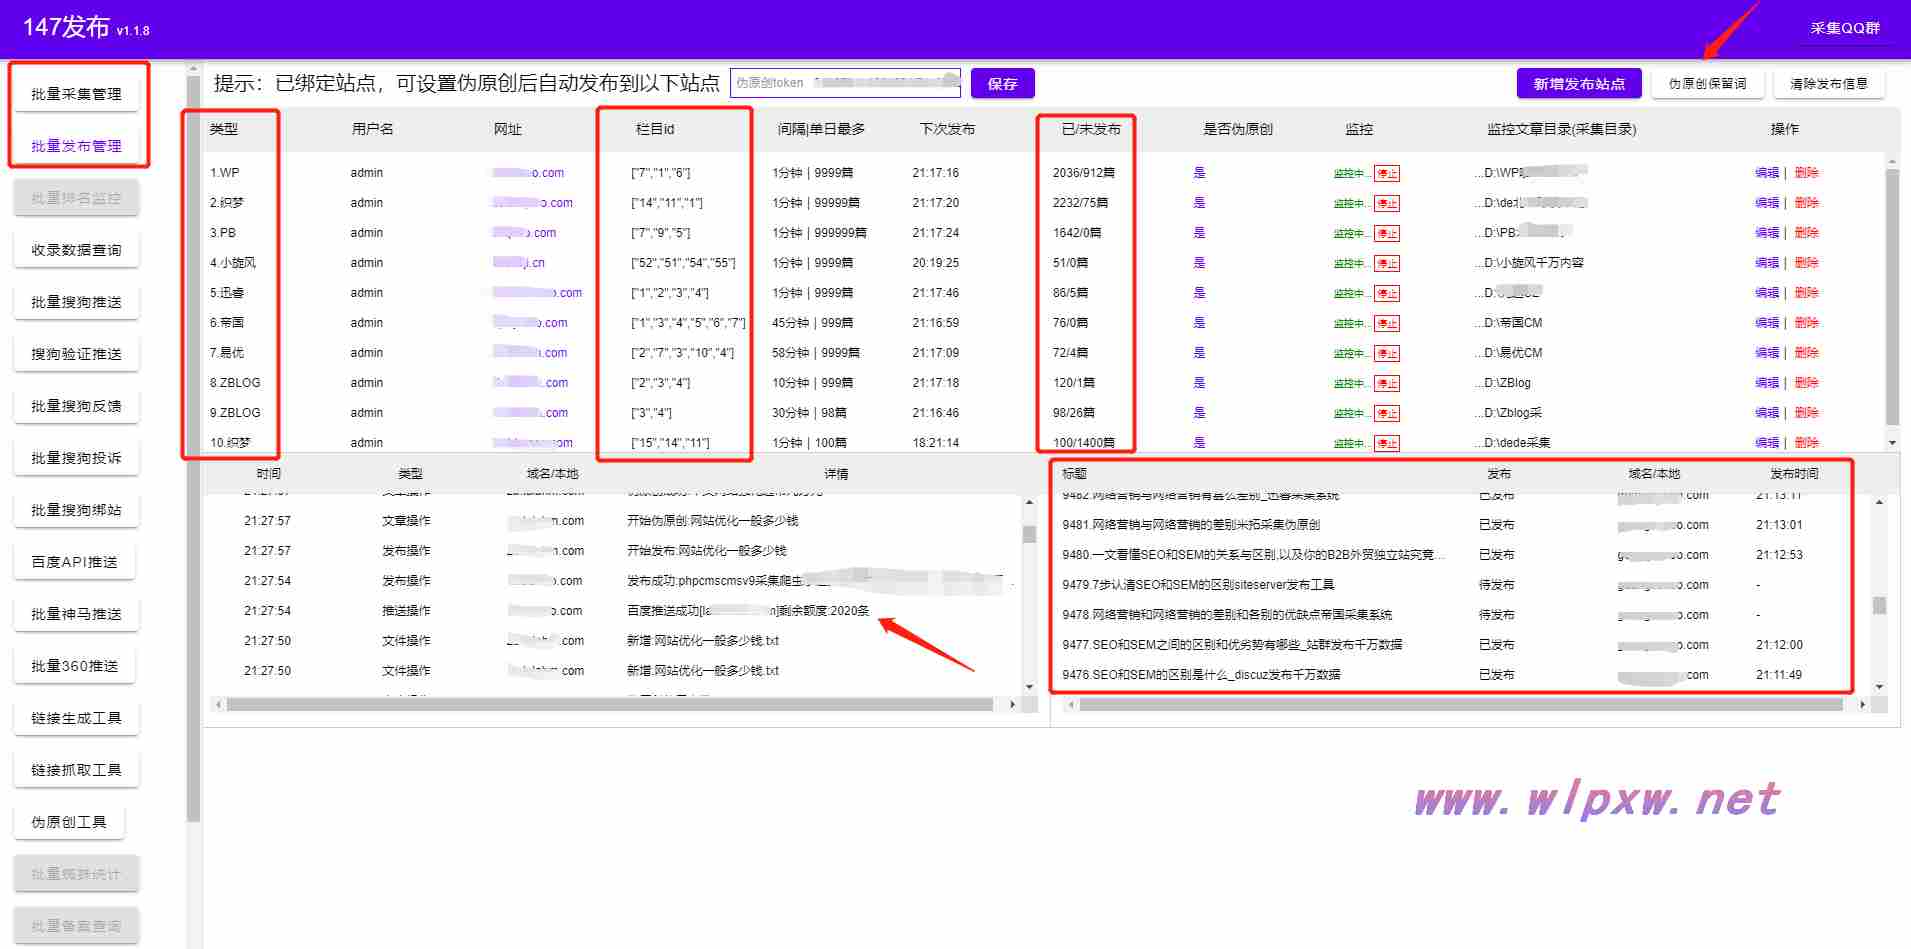Open 伪原创工具 in sidebar
Image resolution: width=1911 pixels, height=949 pixels.
pyautogui.click(x=69, y=822)
